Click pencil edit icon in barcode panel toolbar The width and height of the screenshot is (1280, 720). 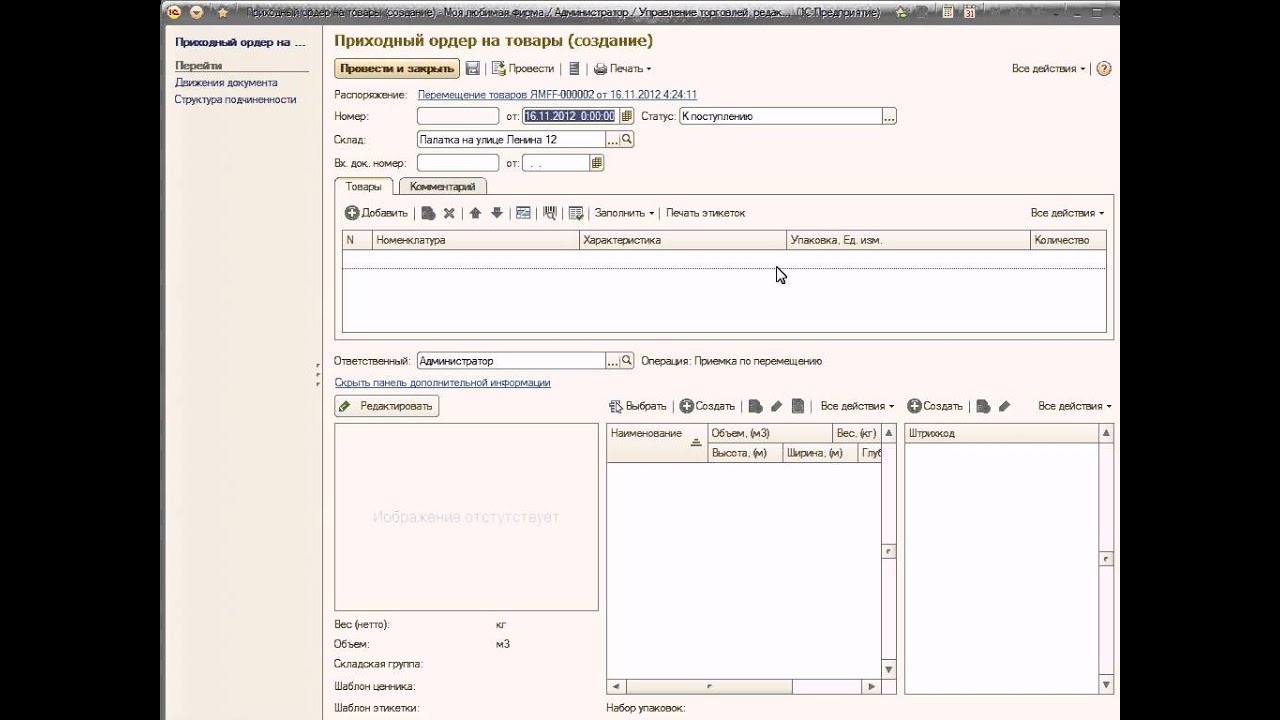pos(1004,406)
